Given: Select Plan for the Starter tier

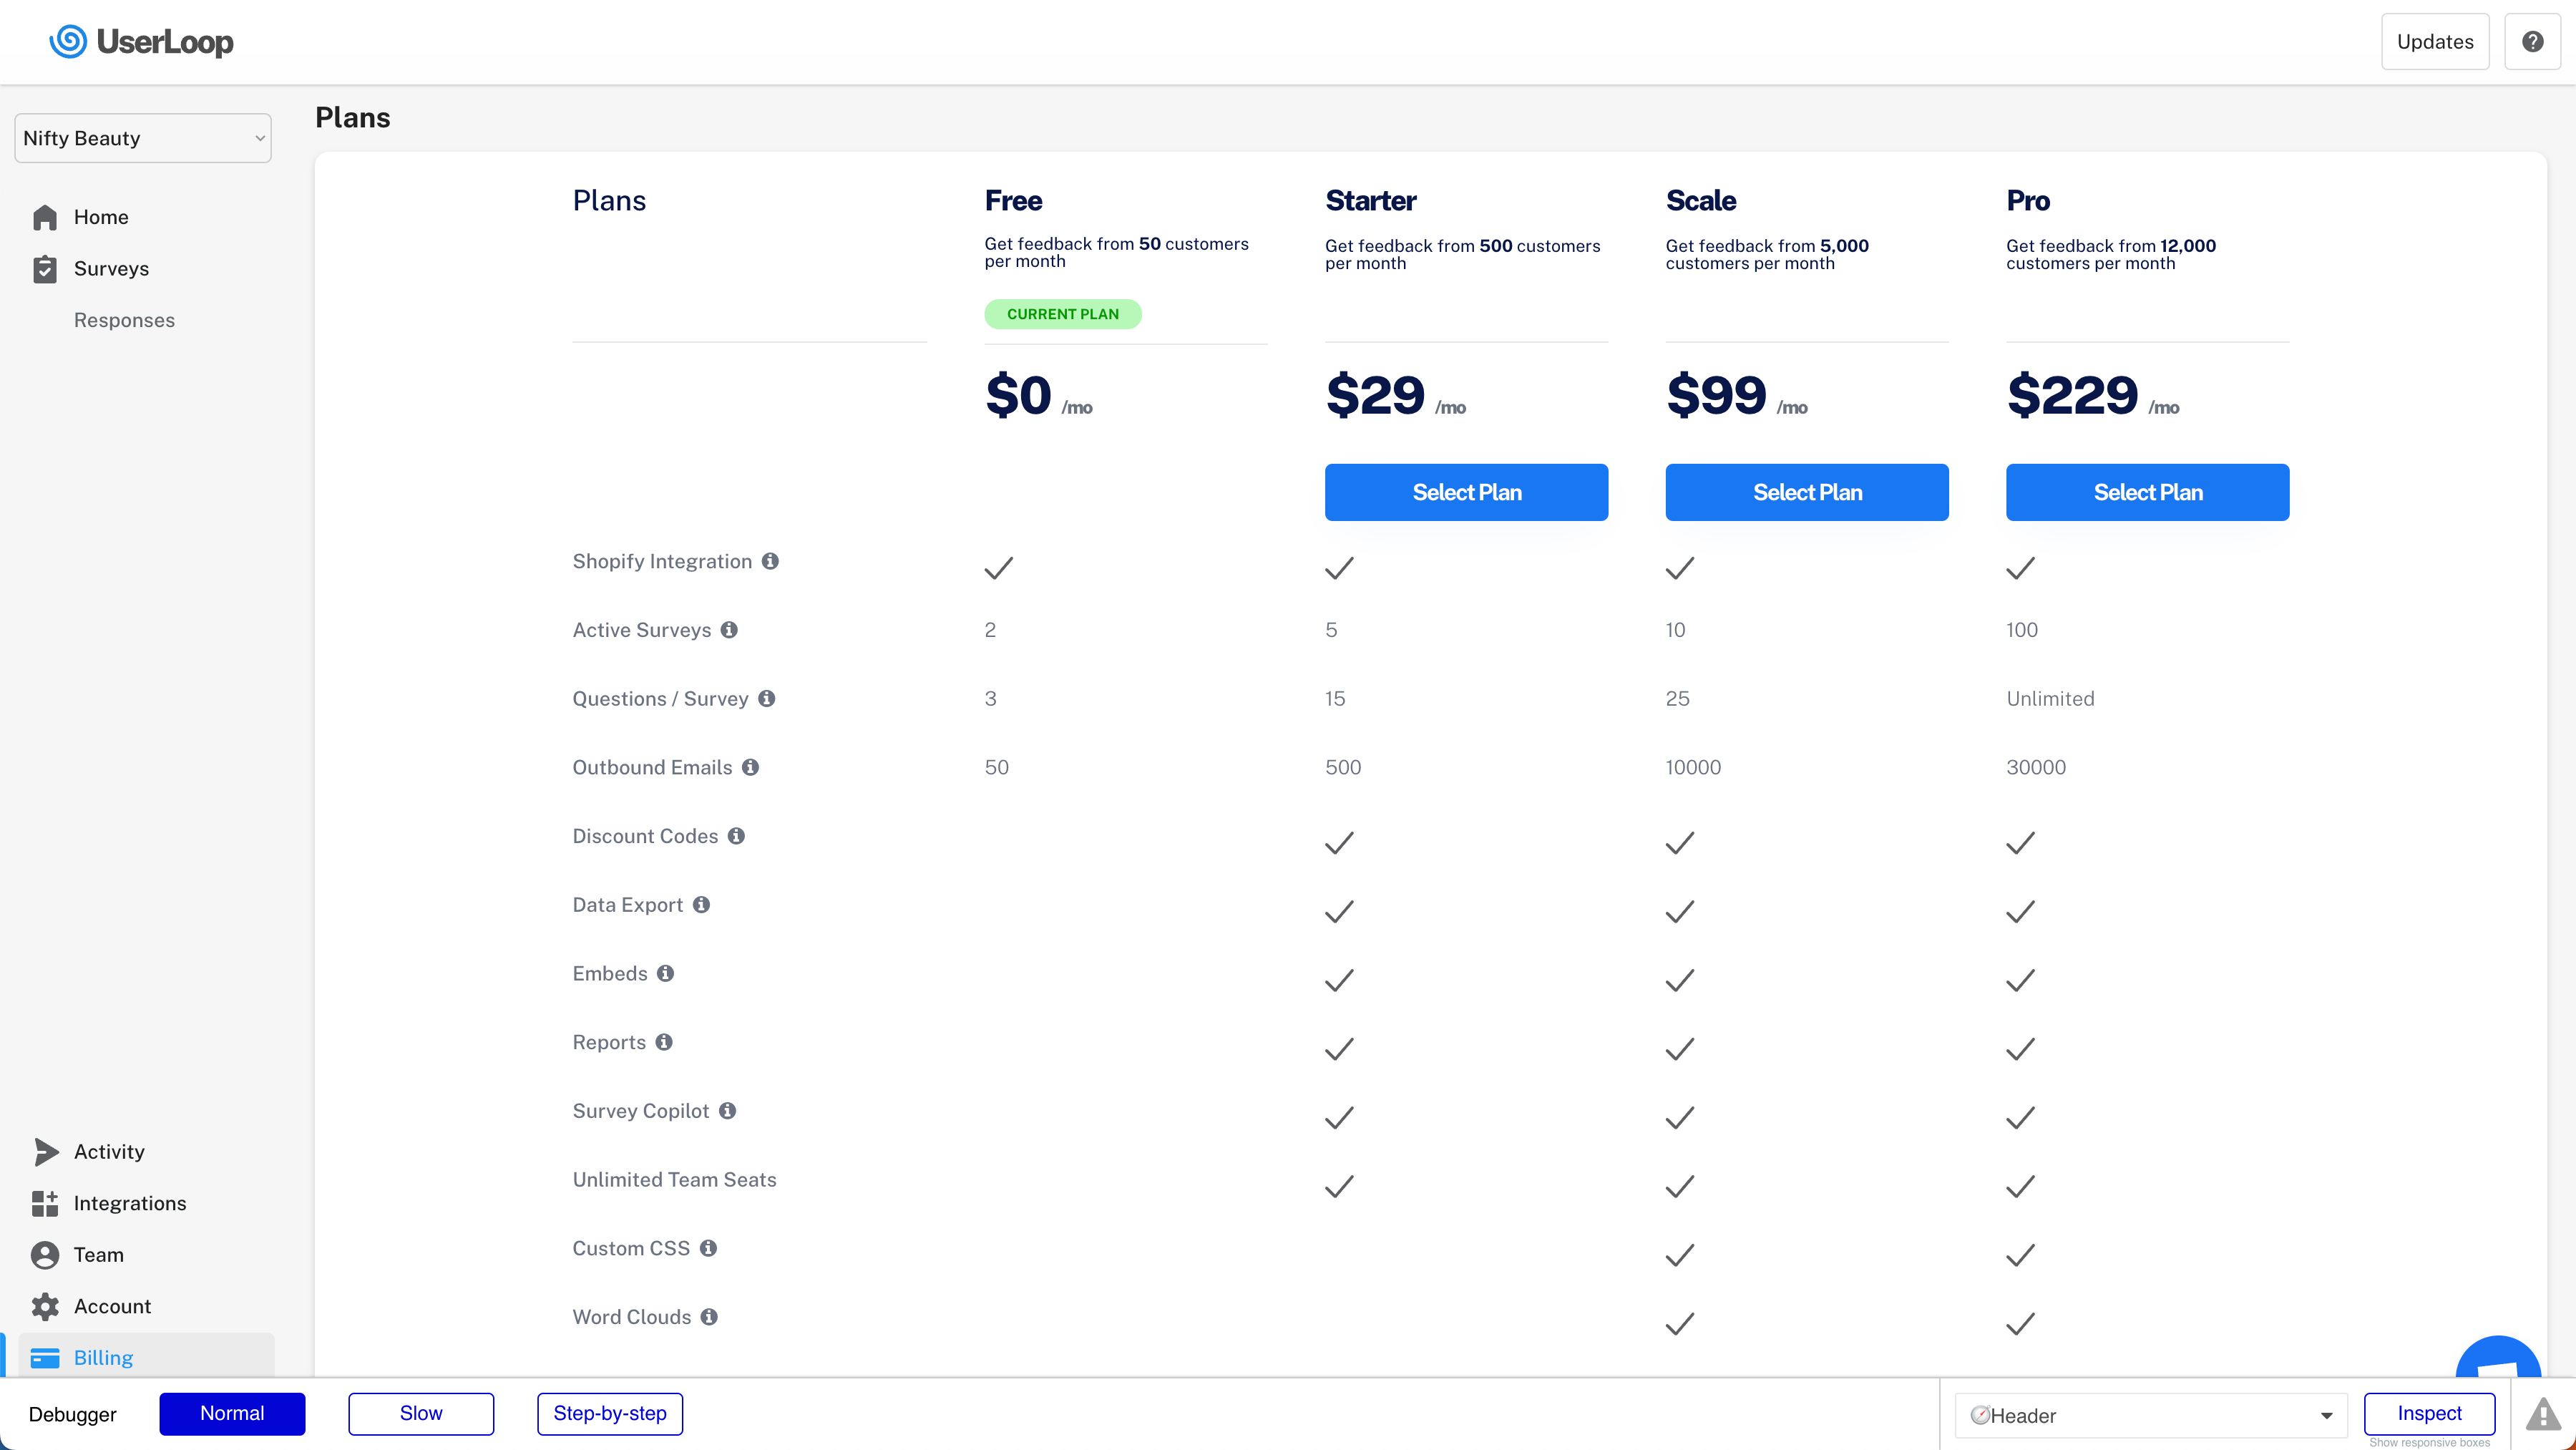Looking at the screenshot, I should 1466,492.
